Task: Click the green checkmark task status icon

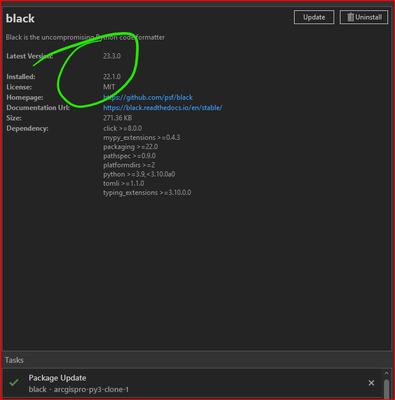Action: tap(14, 383)
